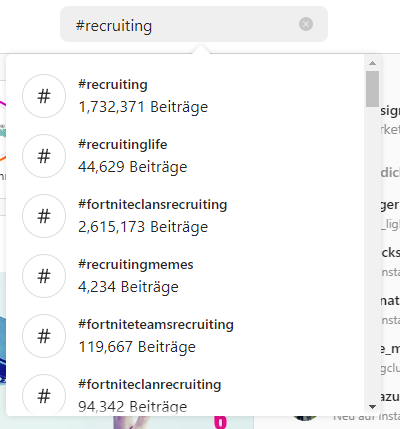400x429 pixels.
Task: Click the suggestions list scrollbar thumb
Action: coord(372,89)
